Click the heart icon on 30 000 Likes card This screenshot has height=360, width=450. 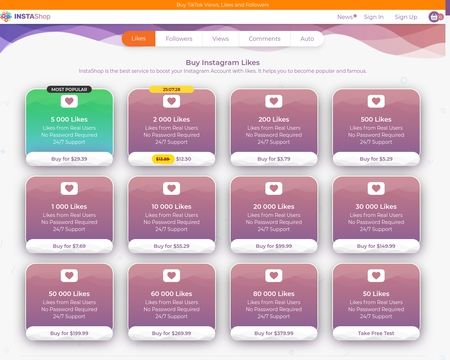(376, 189)
